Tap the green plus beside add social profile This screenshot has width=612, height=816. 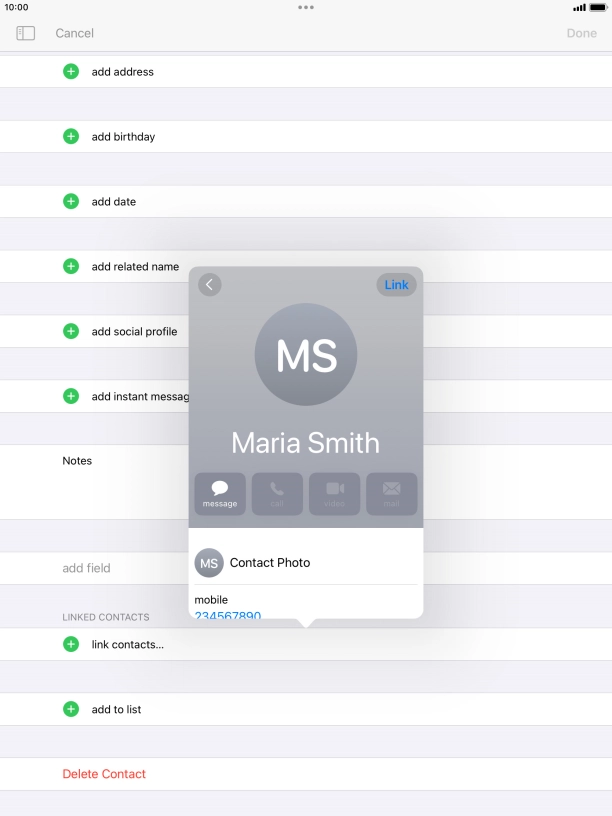pyautogui.click(x=71, y=331)
